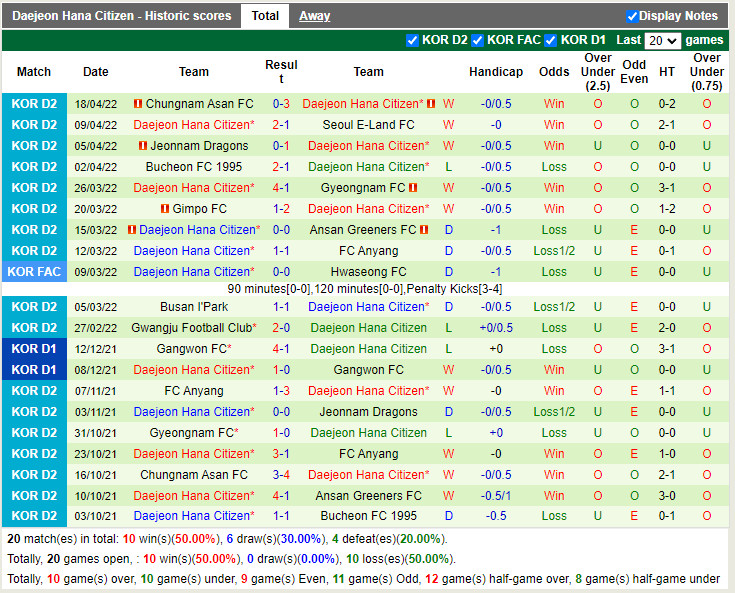Click the Odds column header
Viewport: 735px width, 593px height.
554,72
